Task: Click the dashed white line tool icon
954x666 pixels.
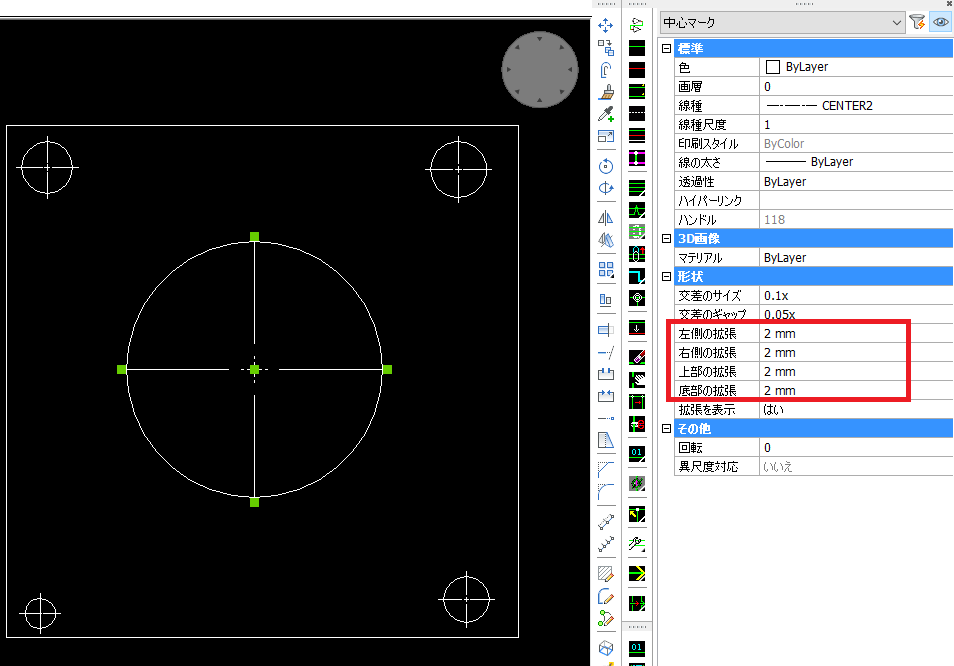Action: [637, 114]
